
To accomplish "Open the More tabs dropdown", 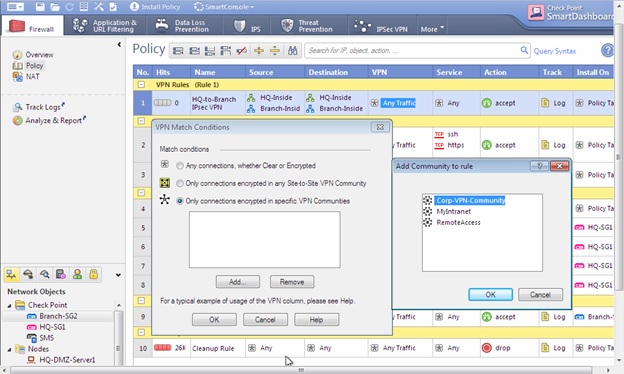I will click(x=432, y=29).
